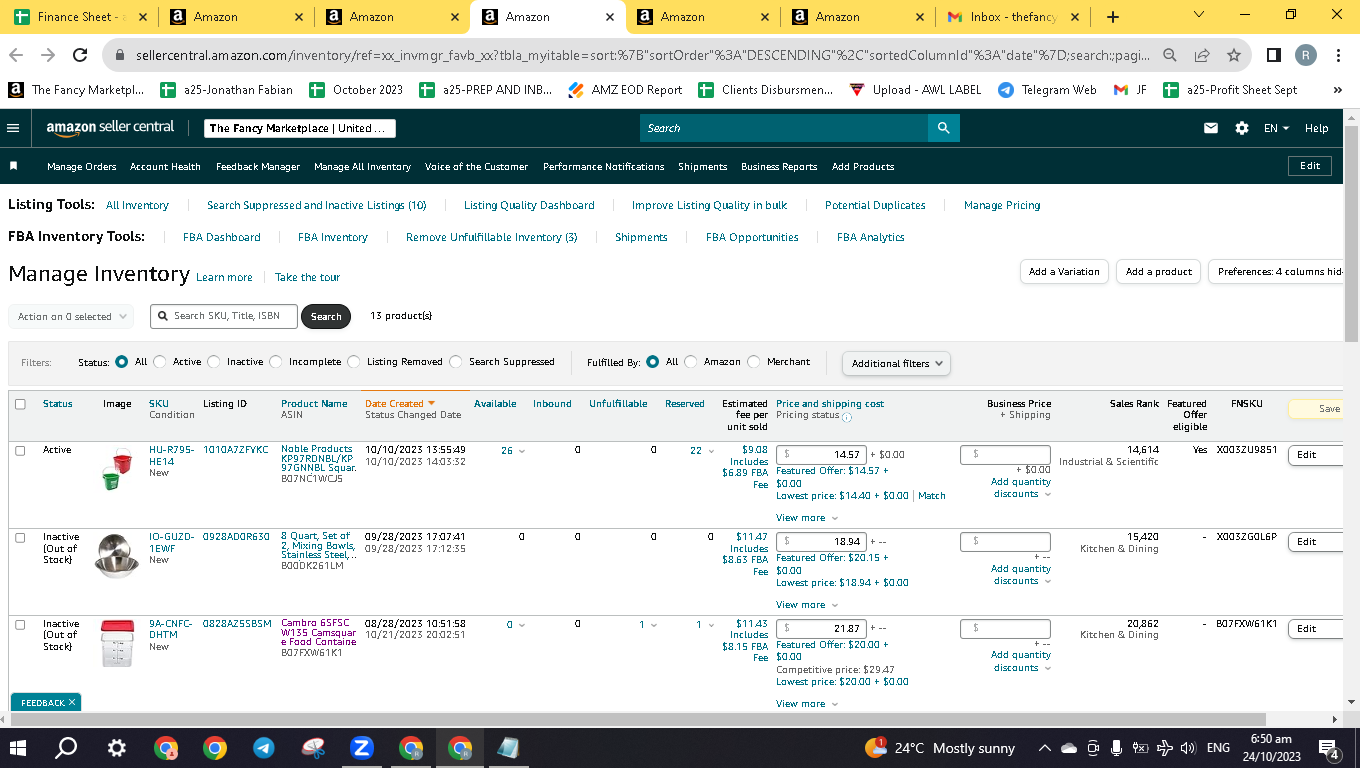
Task: Sort by the Date Created column header
Action: point(400,404)
